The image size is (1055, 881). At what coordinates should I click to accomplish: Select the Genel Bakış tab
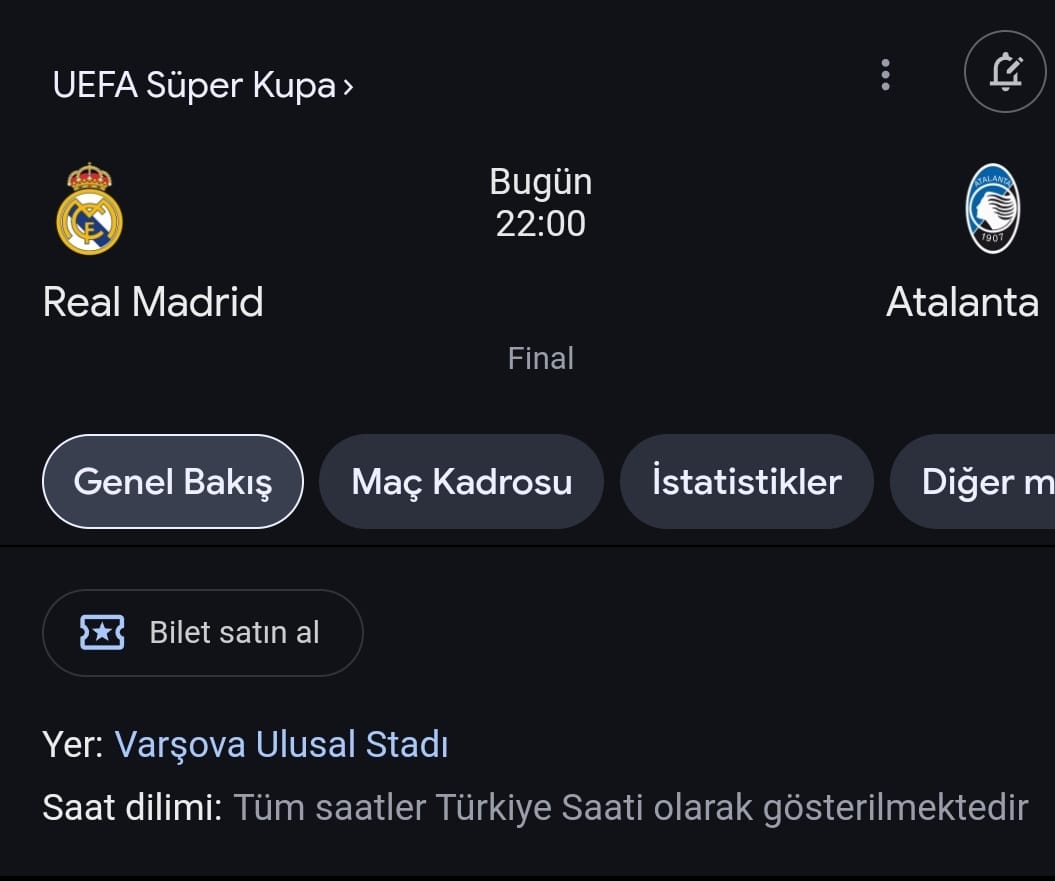coord(172,482)
